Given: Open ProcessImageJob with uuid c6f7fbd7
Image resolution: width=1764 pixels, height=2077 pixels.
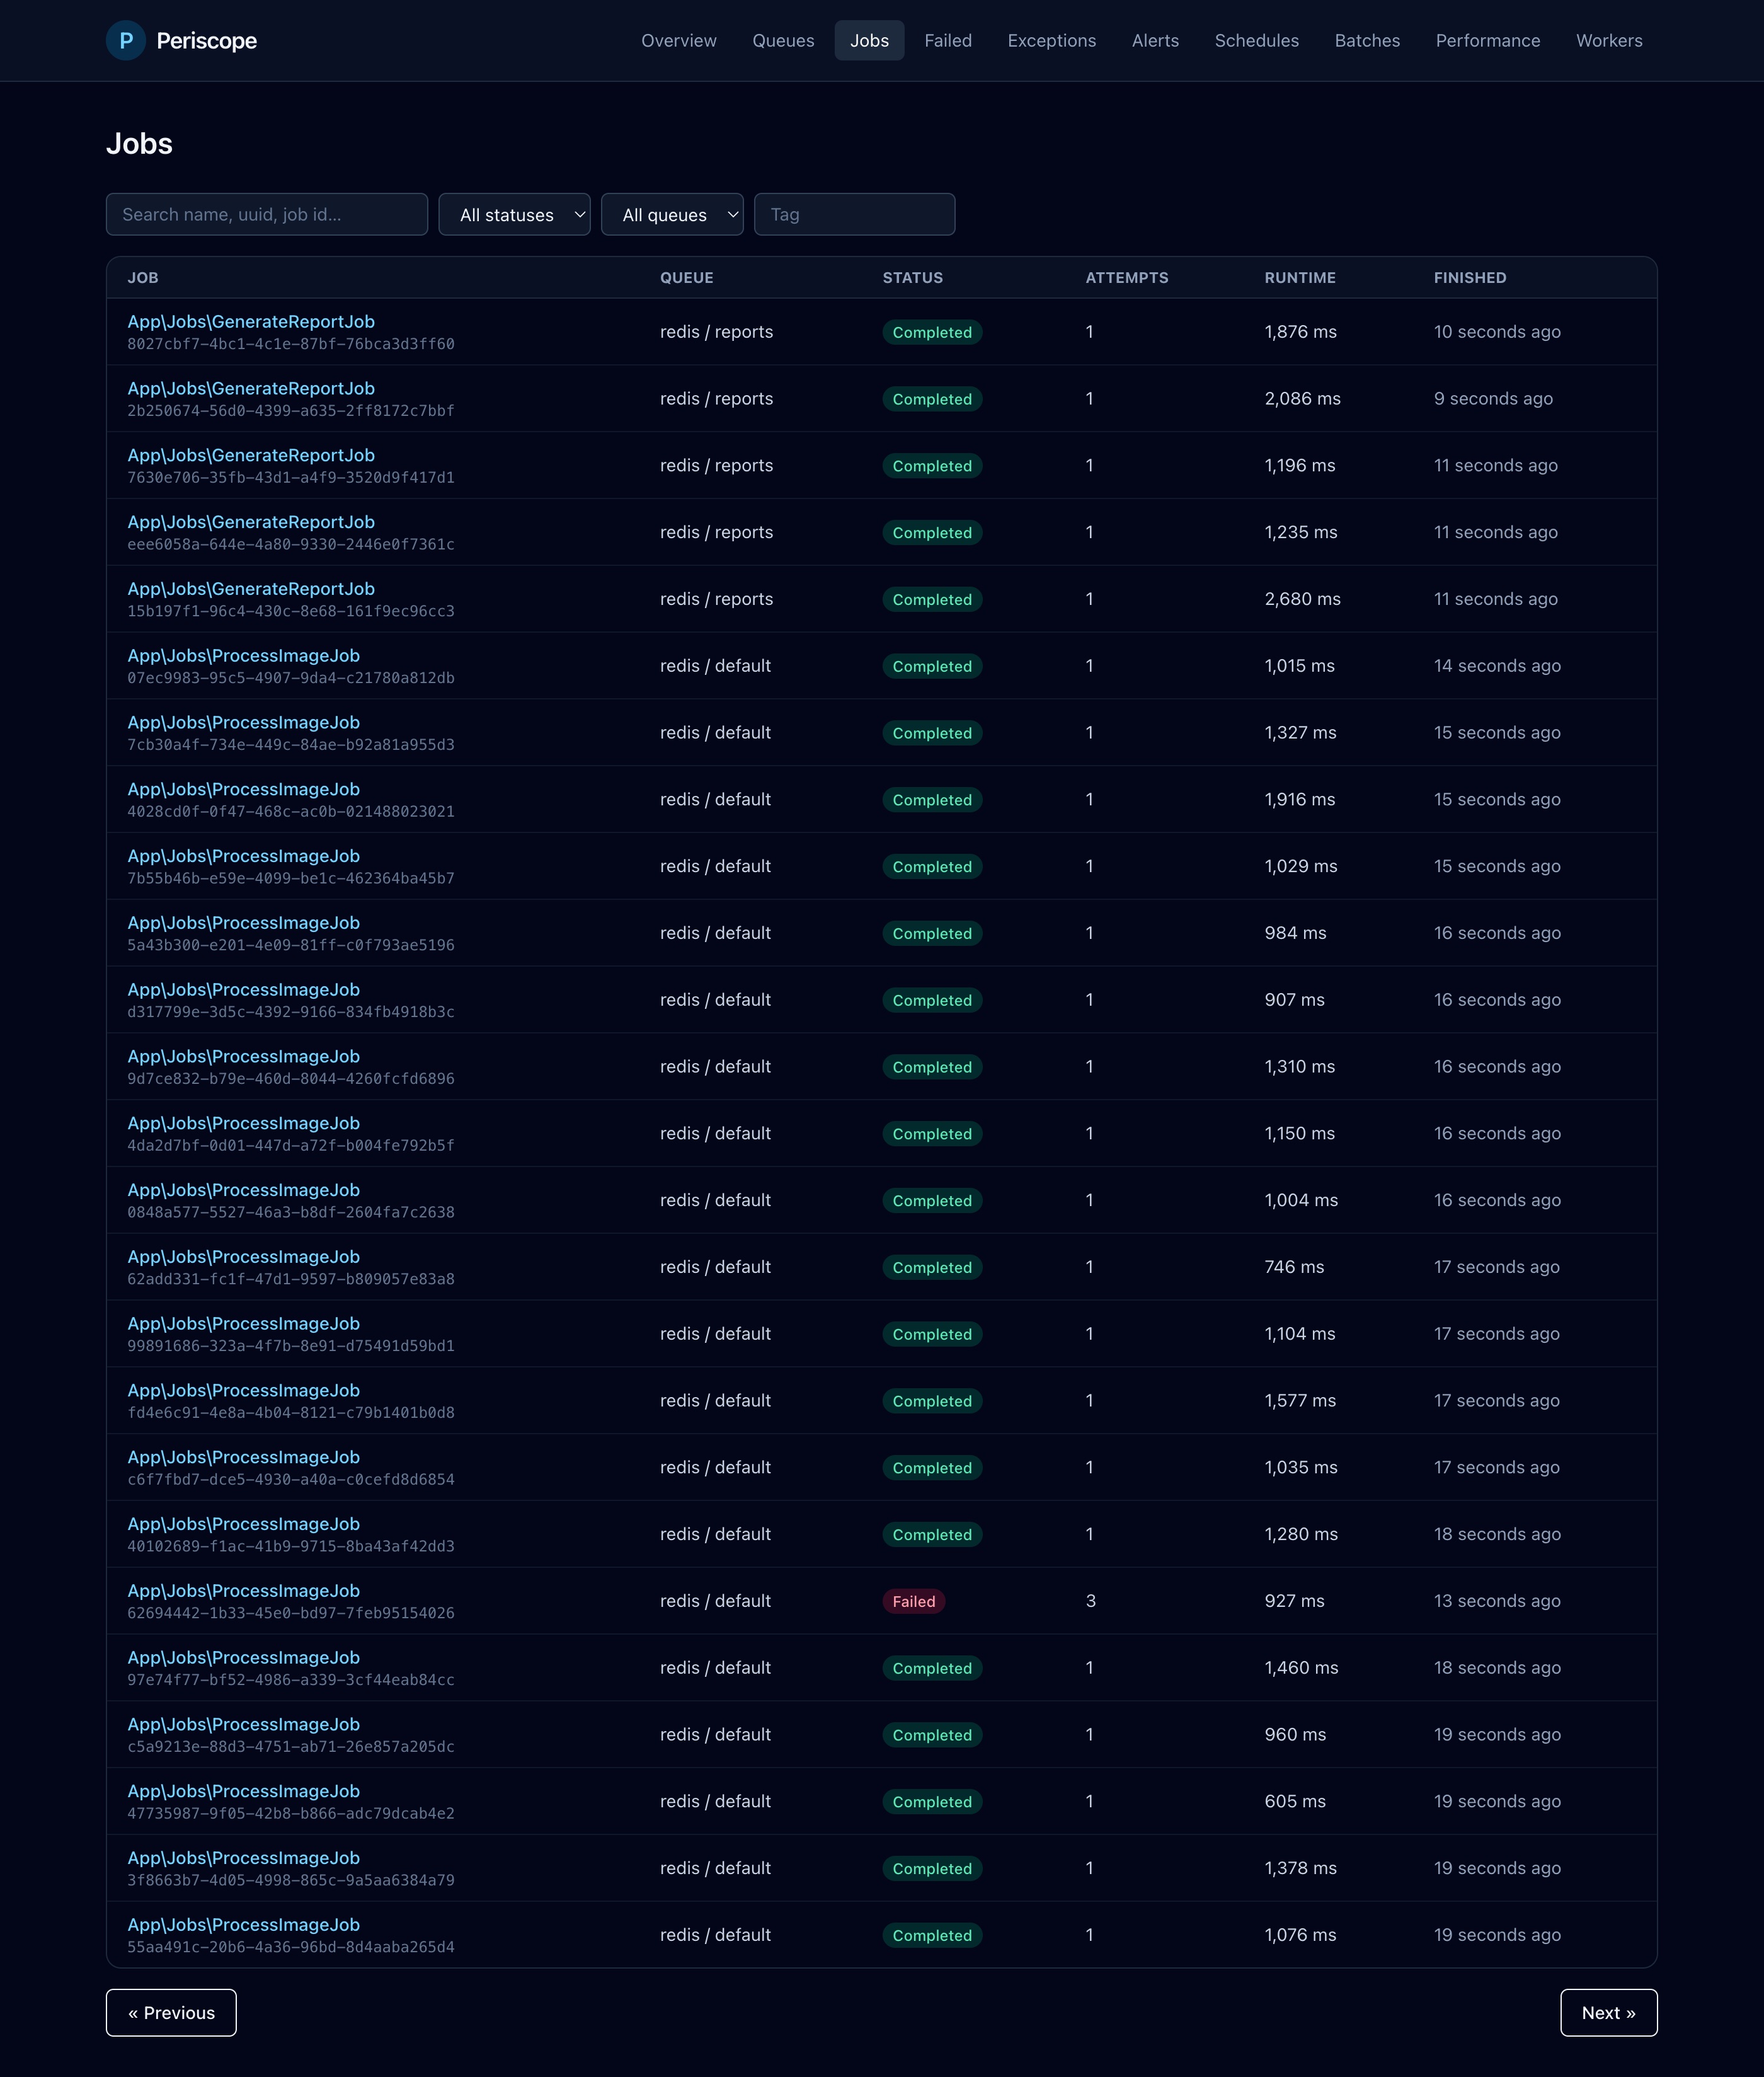Looking at the screenshot, I should click(243, 1457).
